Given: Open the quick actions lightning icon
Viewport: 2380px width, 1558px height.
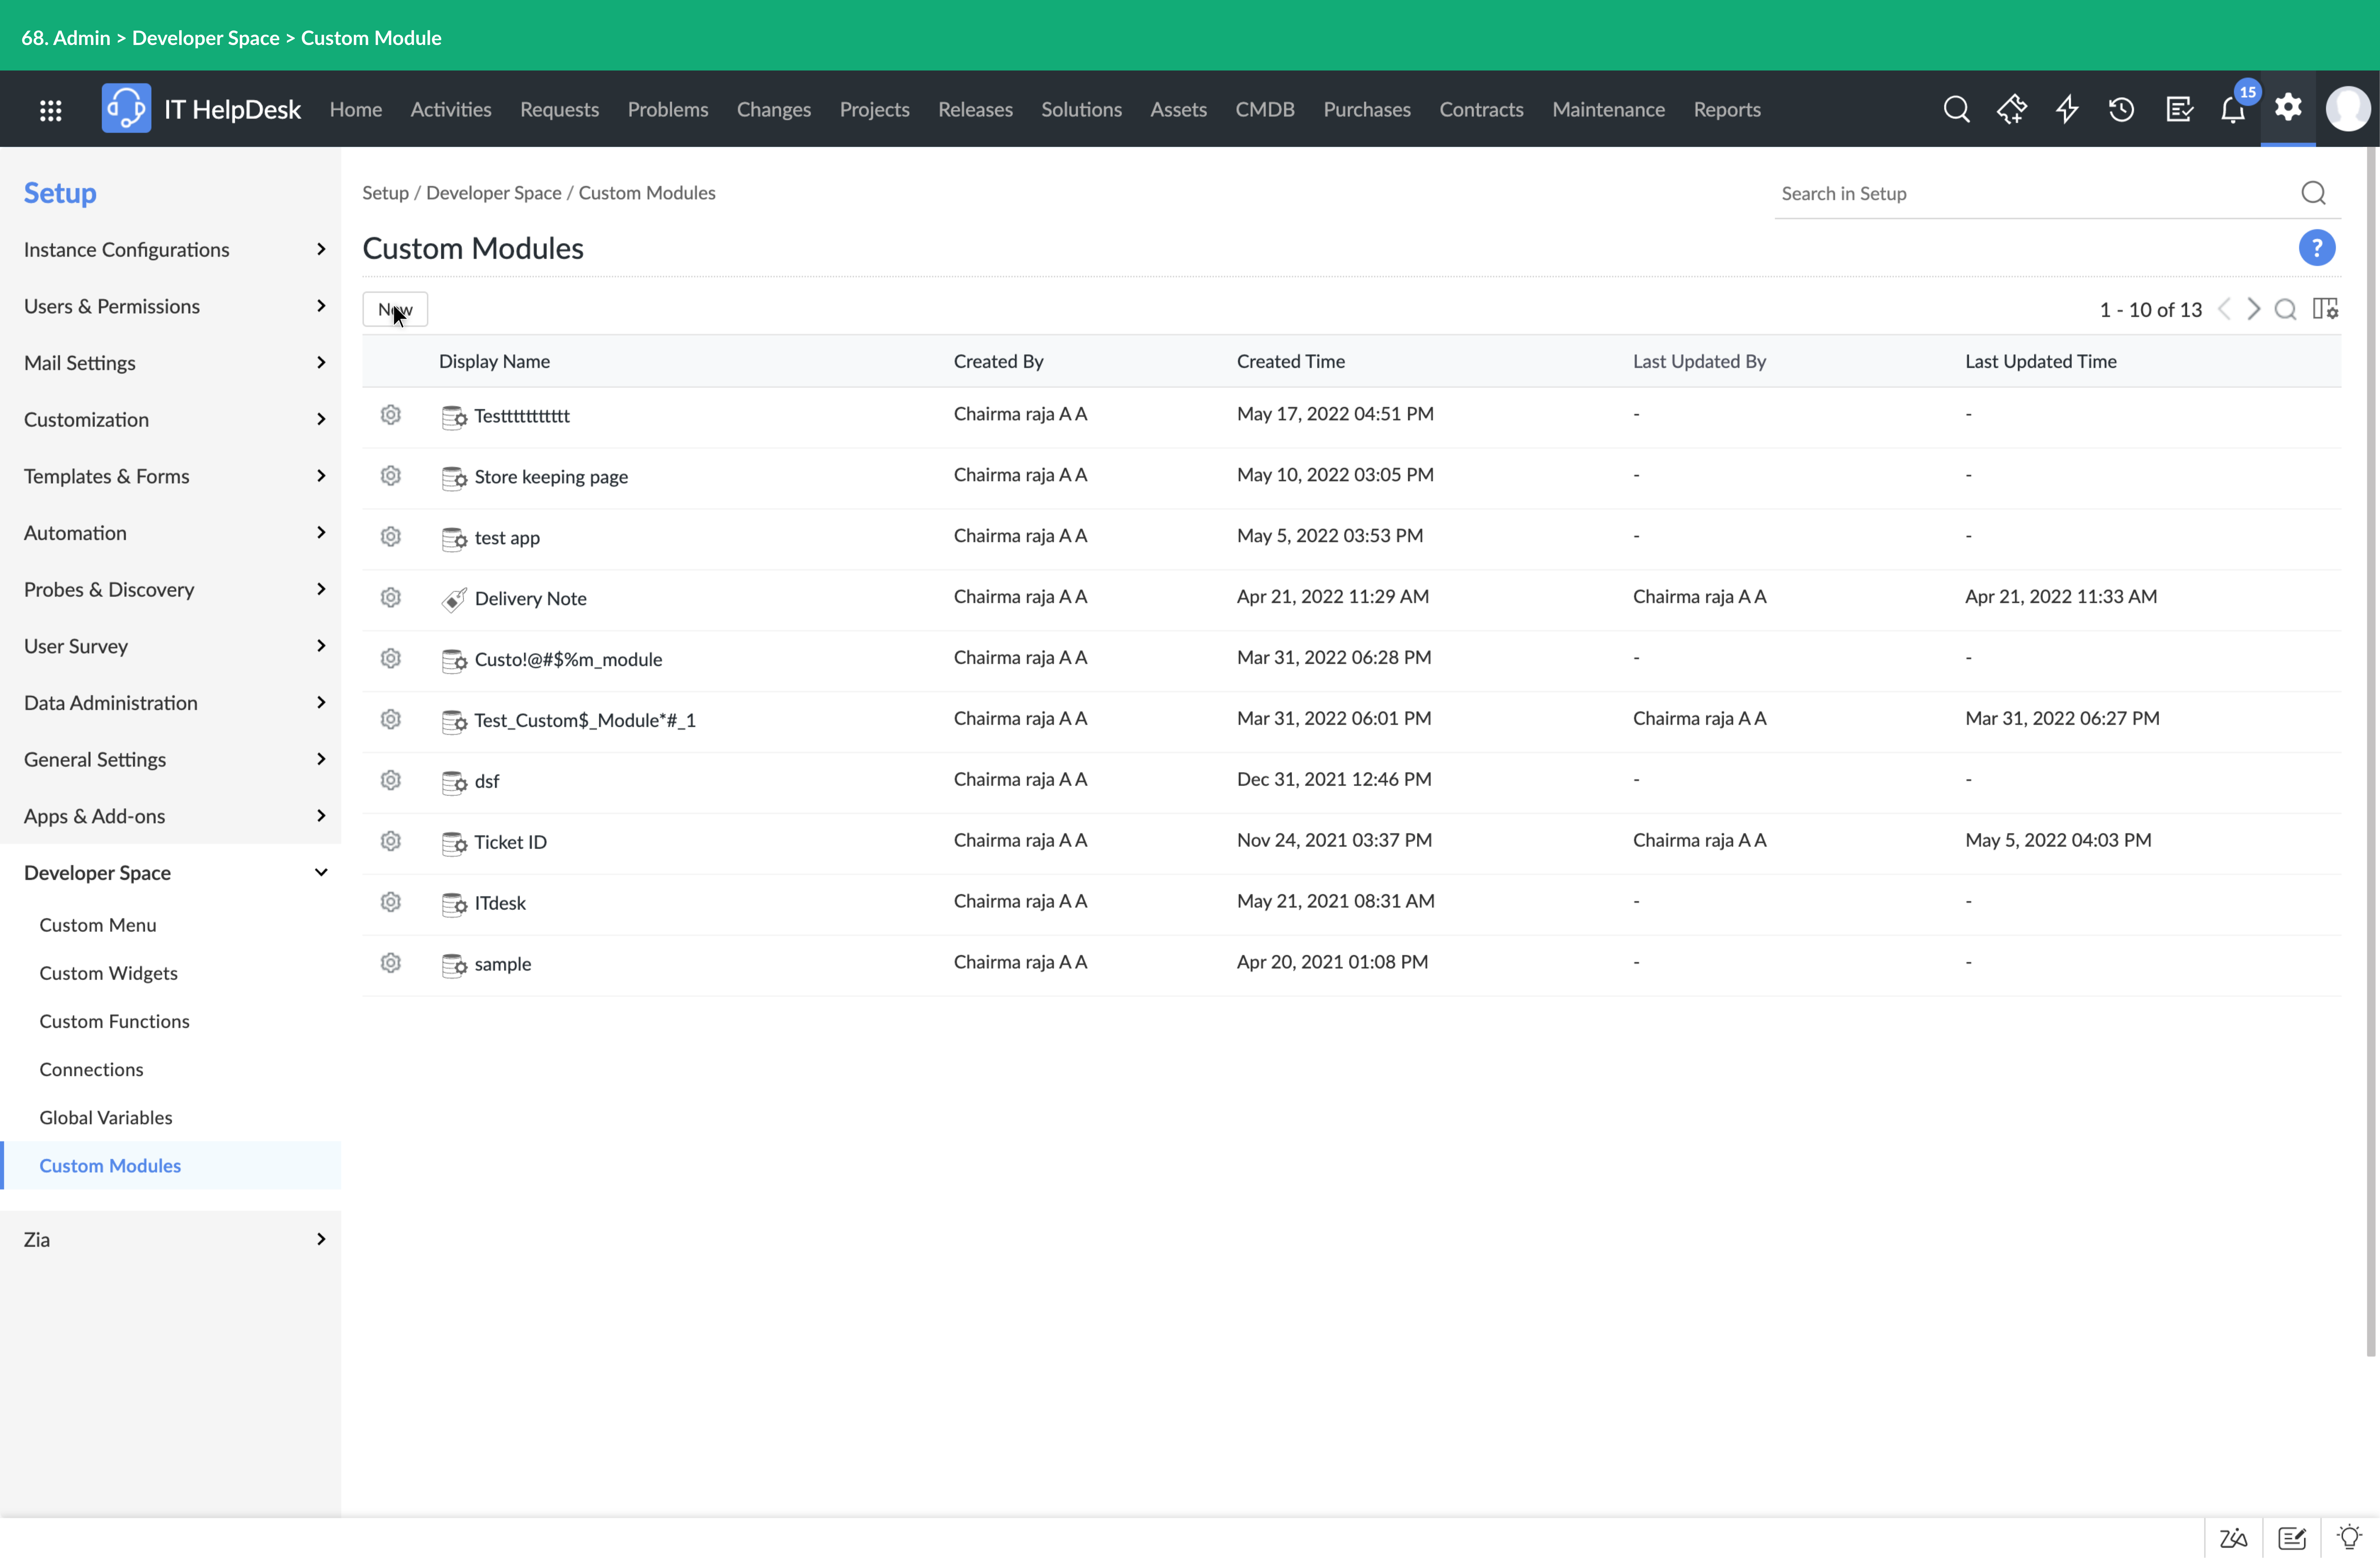Looking at the screenshot, I should (x=2067, y=109).
